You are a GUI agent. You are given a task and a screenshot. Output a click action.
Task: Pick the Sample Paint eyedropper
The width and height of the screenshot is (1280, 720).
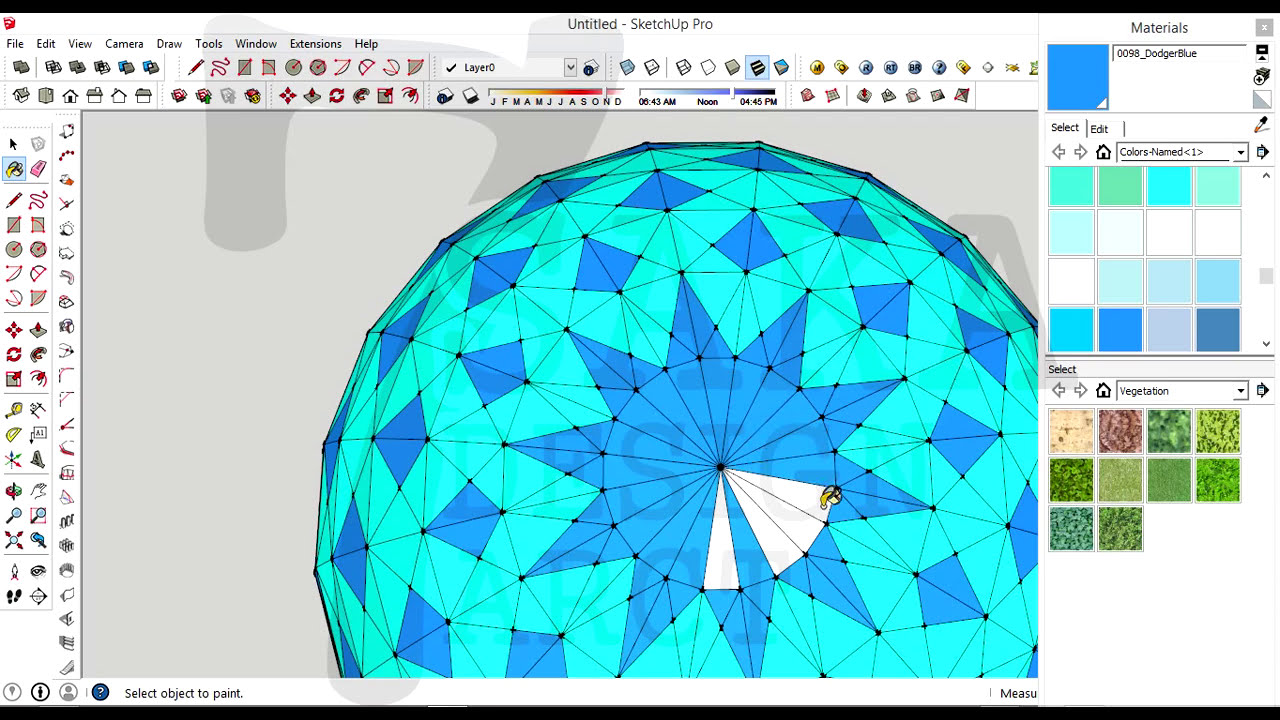coord(1262,125)
